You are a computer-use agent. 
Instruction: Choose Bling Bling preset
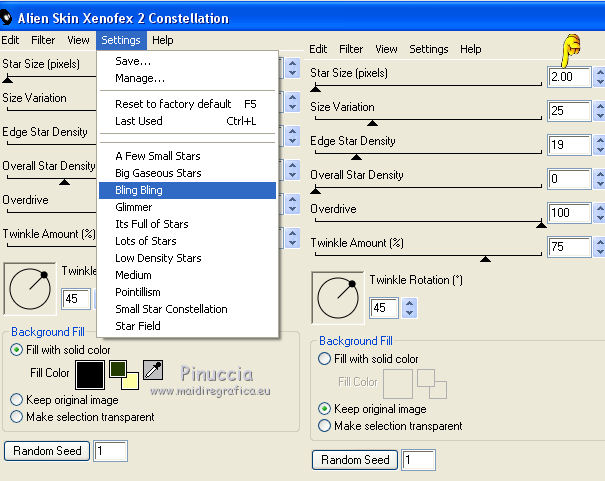click(x=187, y=190)
